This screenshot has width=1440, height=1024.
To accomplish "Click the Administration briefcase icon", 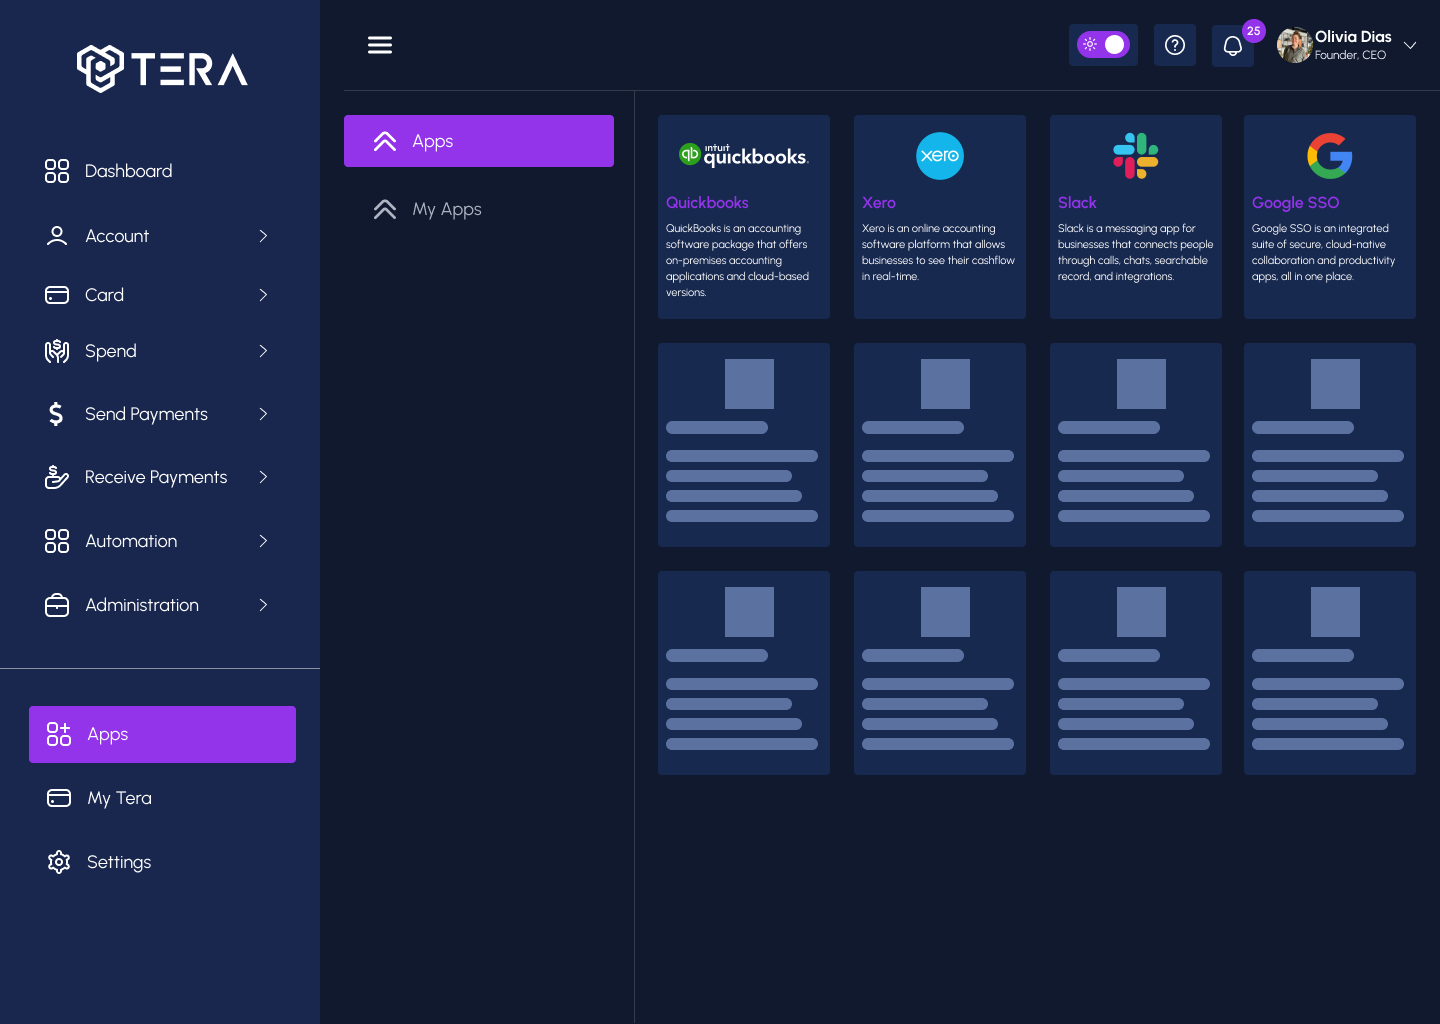I will pyautogui.click(x=57, y=605).
